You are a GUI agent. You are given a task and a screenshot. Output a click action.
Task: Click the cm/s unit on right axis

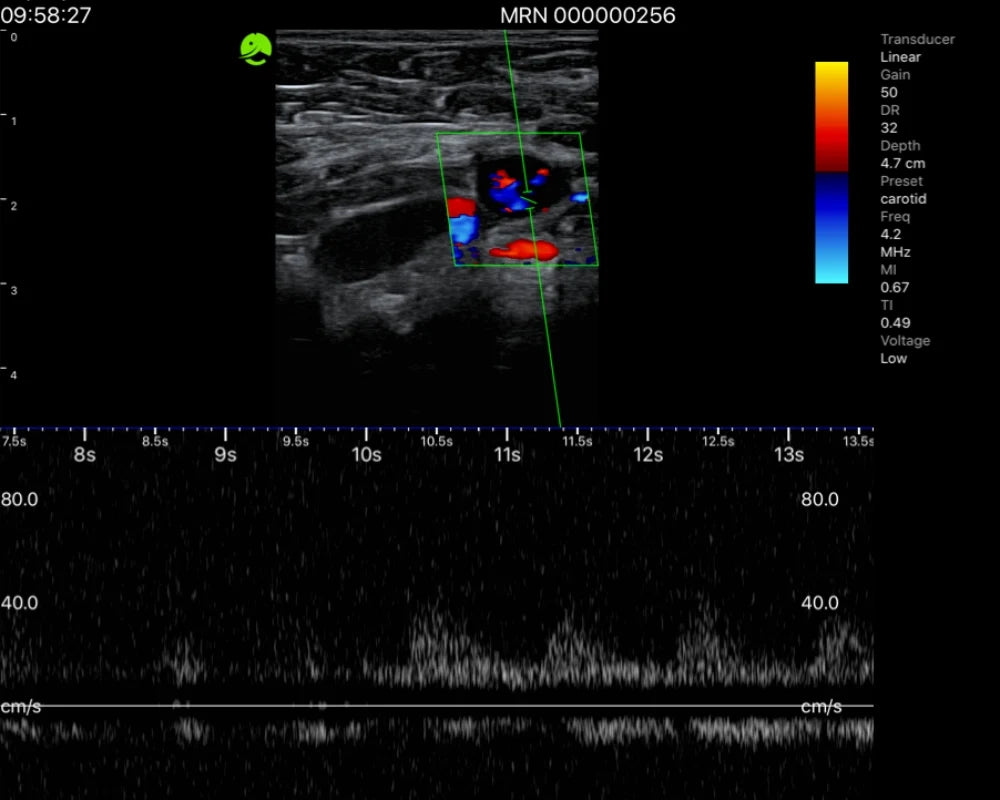[x=821, y=707]
